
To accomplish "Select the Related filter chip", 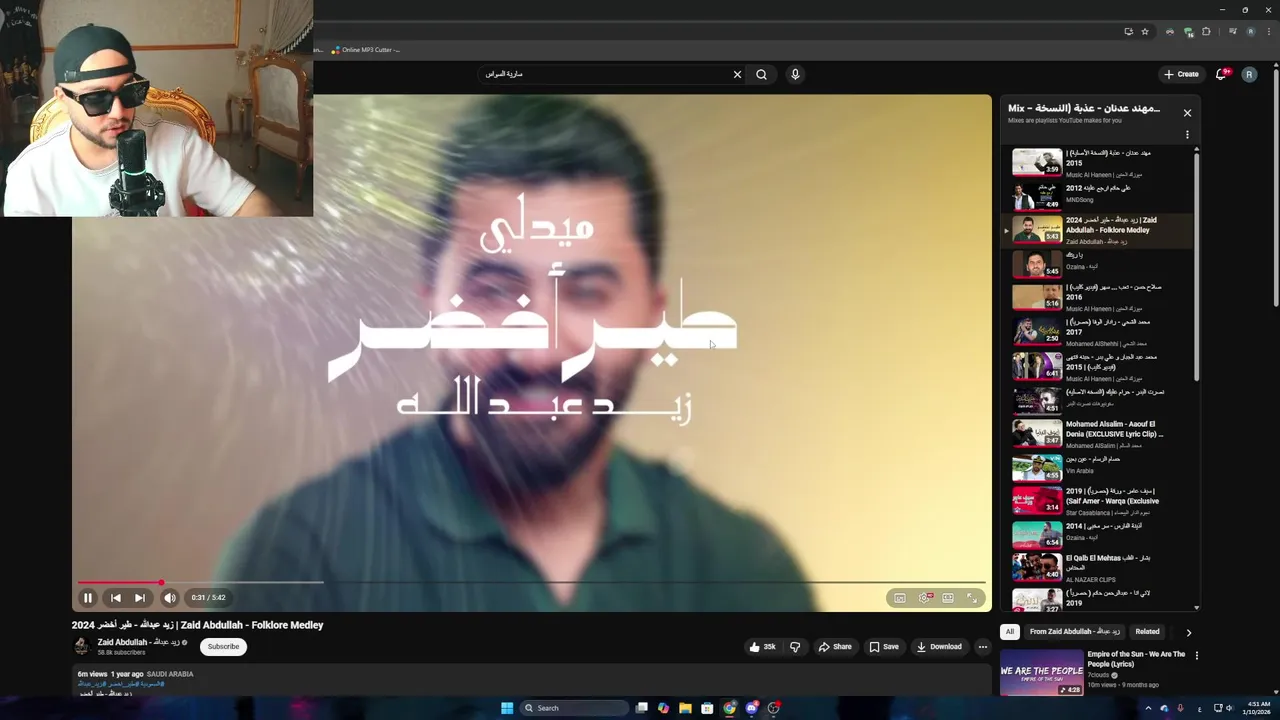I will point(1147,632).
